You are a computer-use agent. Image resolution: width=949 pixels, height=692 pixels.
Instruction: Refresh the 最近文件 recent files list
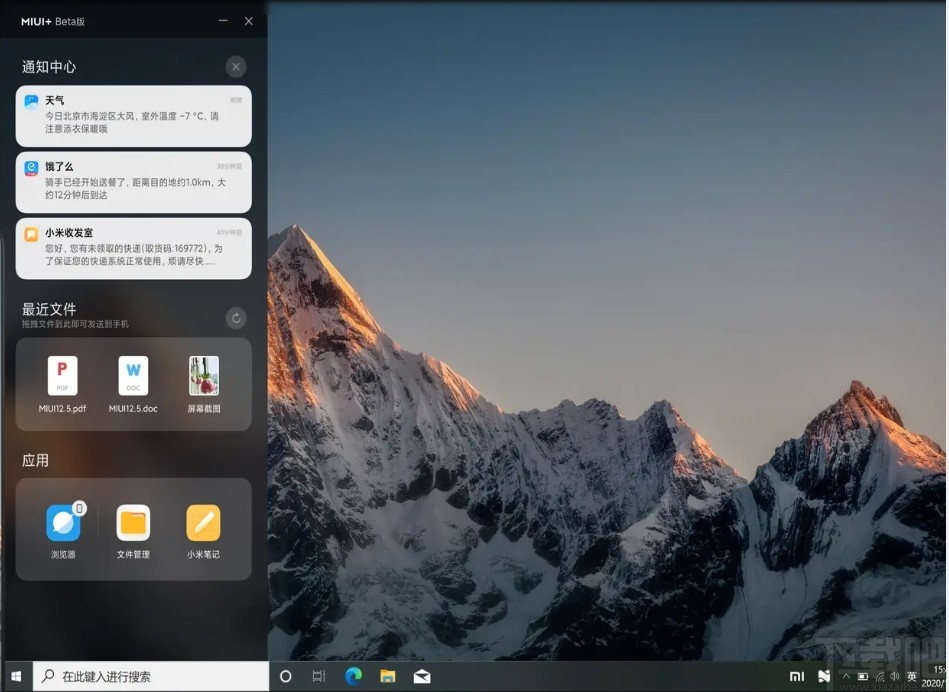click(235, 318)
